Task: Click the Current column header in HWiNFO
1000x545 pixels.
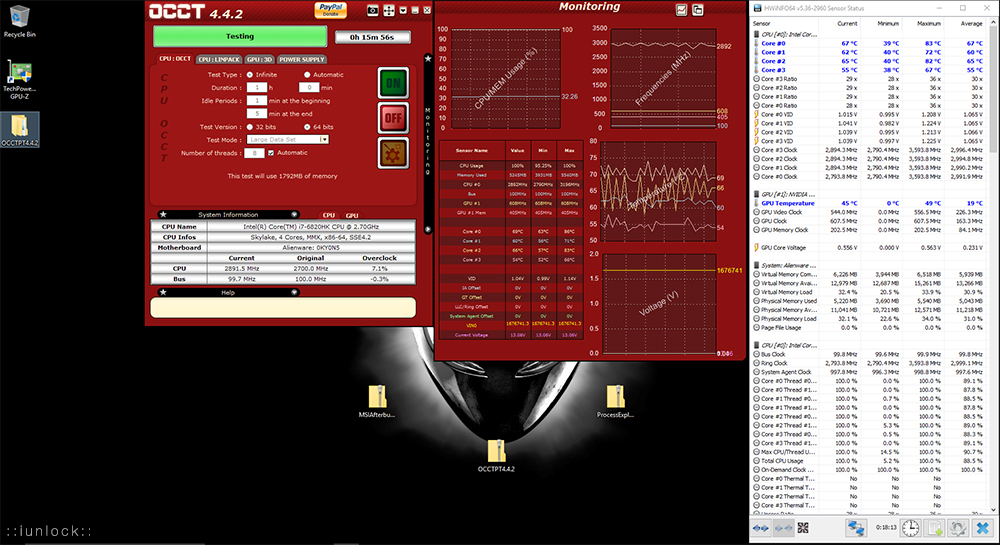Action: [846, 24]
